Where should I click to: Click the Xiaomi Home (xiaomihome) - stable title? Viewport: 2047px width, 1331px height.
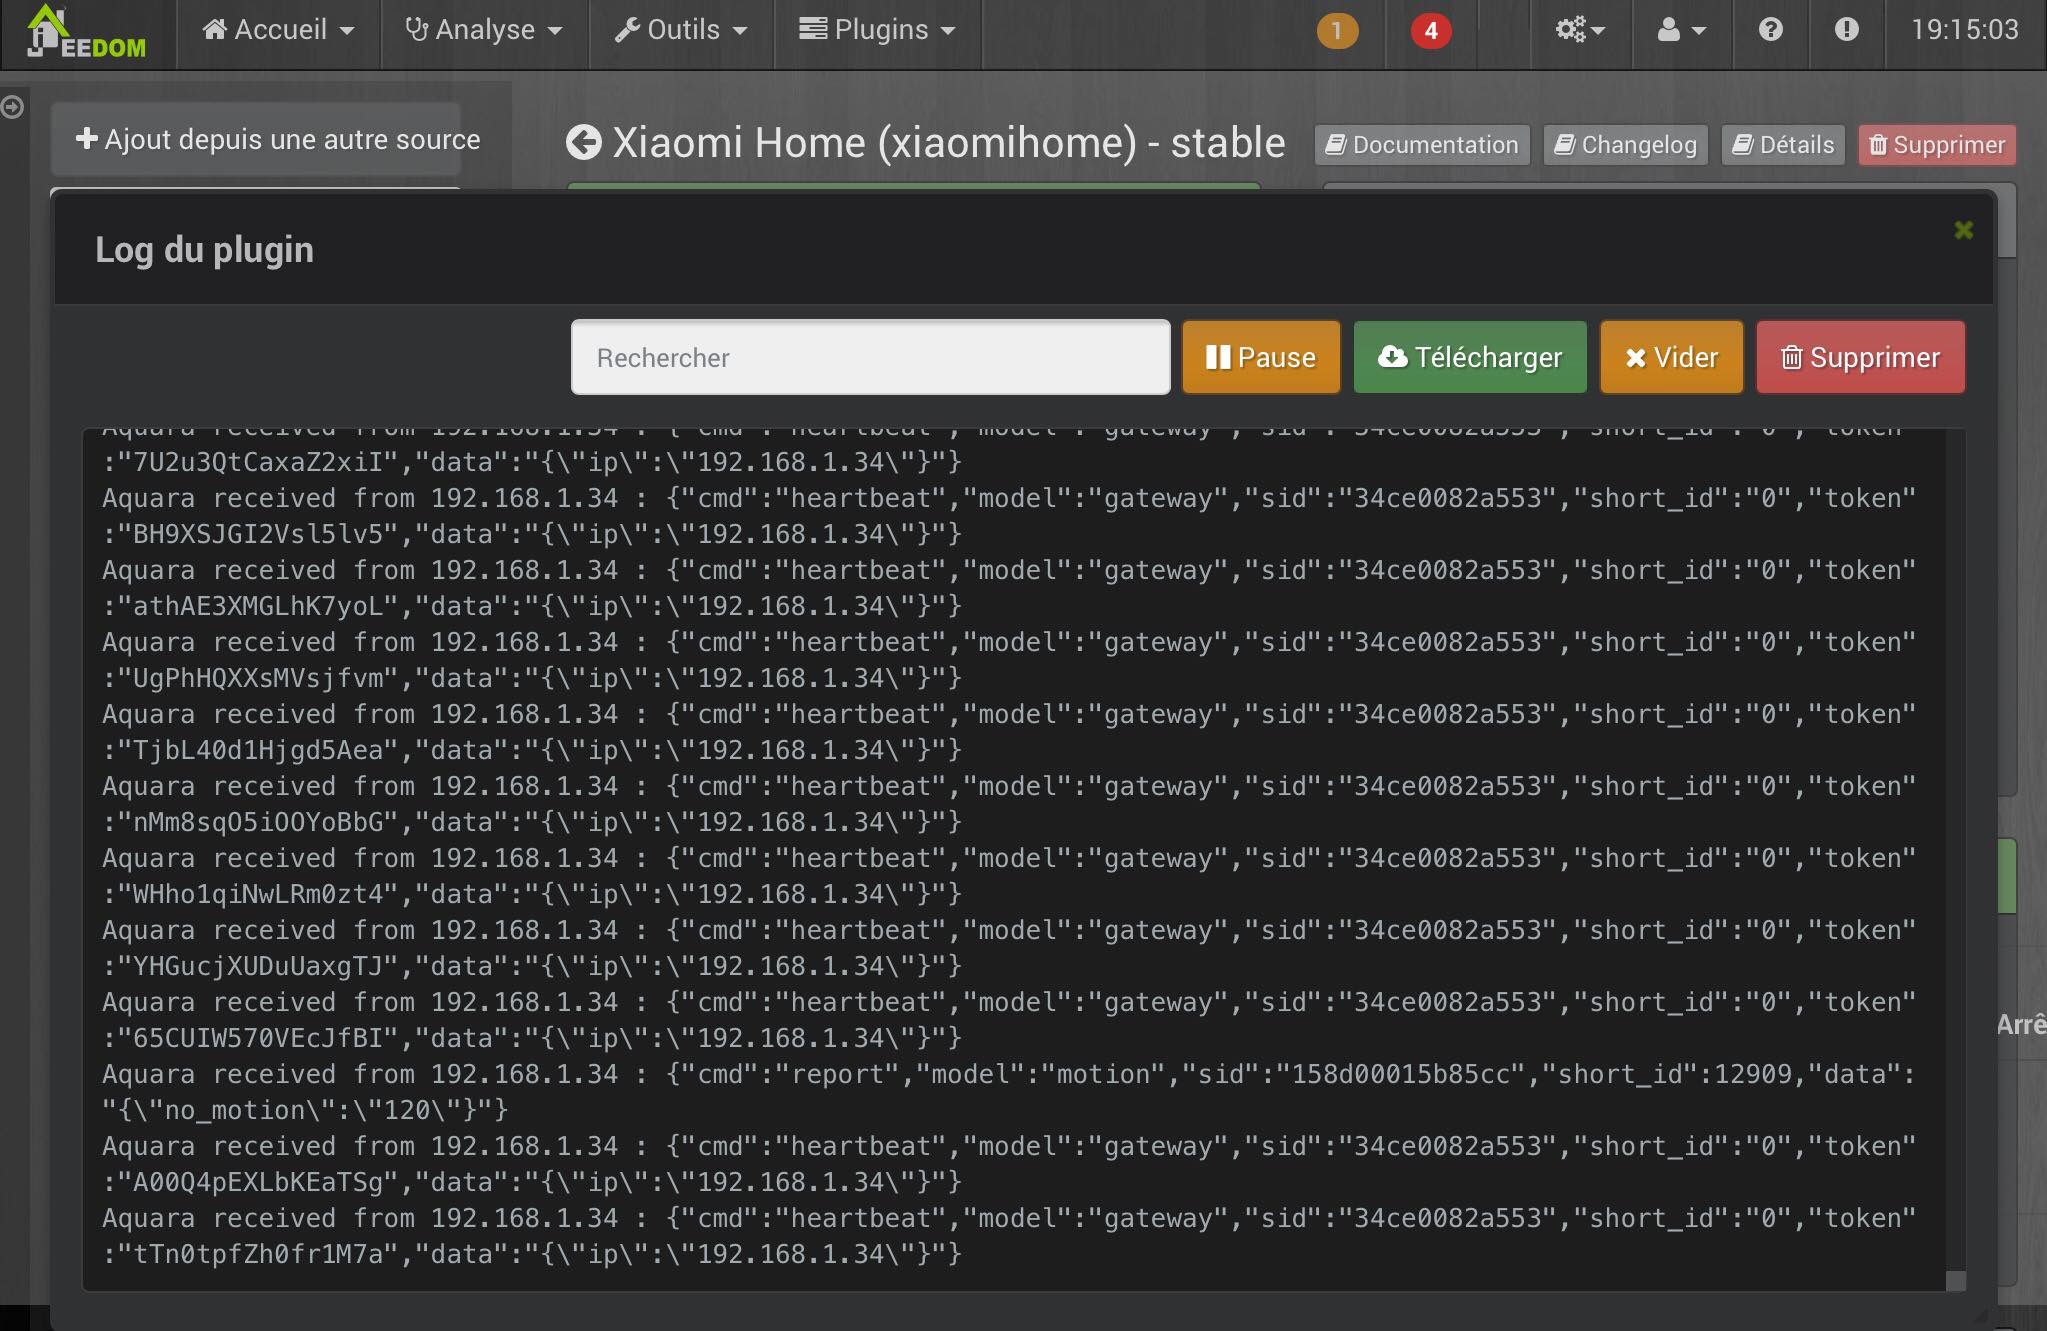click(x=948, y=143)
